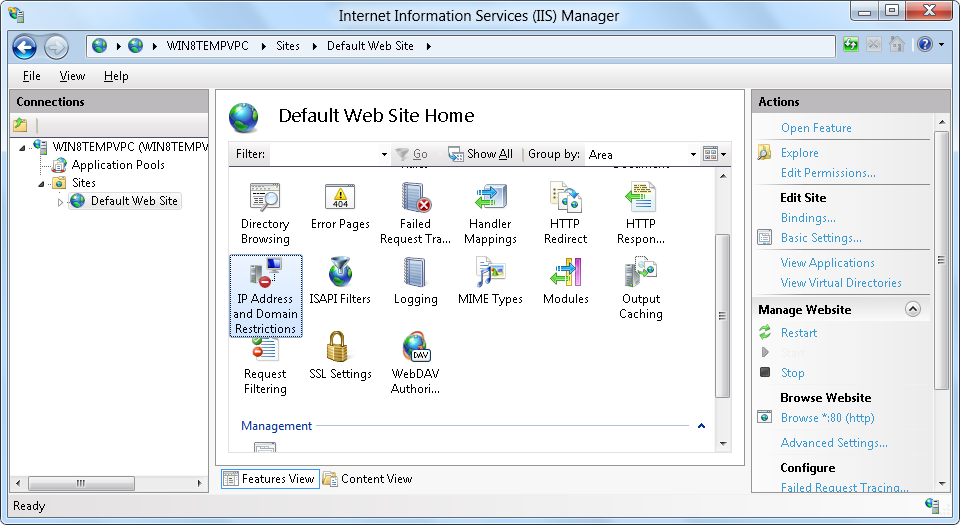Open the Logging feature
Screen dimensions: 960x525
click(x=415, y=281)
